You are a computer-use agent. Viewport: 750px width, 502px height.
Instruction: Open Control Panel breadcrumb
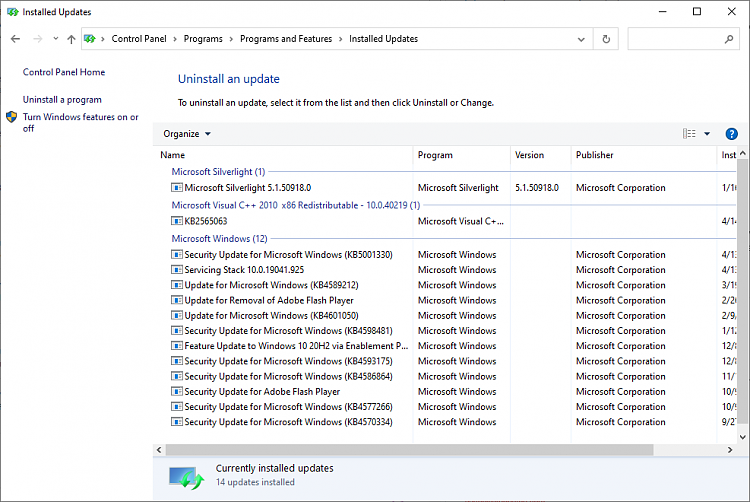tap(139, 39)
